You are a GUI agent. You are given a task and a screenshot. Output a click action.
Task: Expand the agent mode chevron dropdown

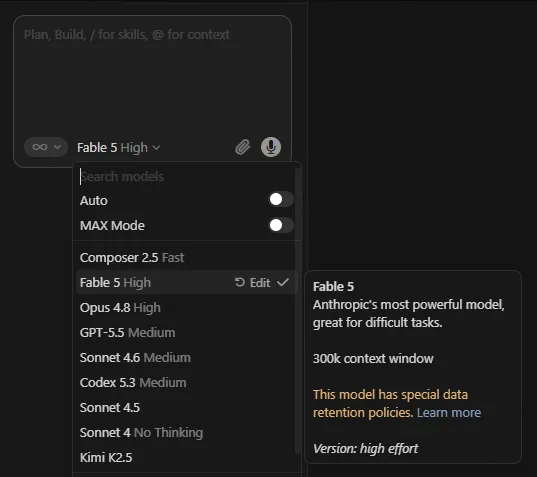[x=58, y=147]
